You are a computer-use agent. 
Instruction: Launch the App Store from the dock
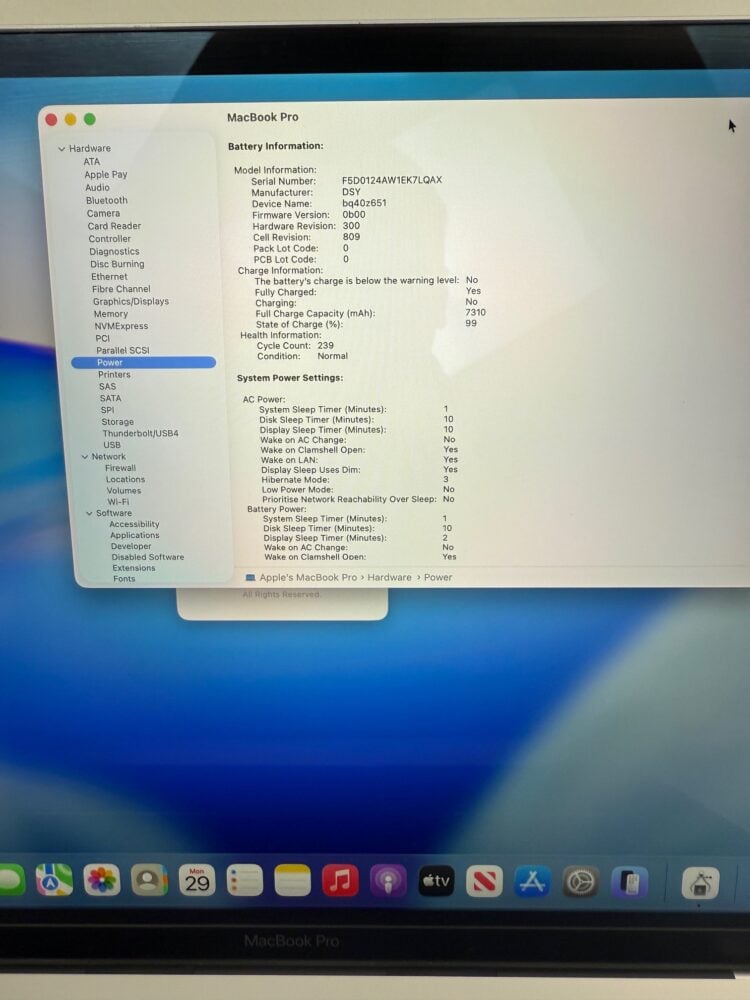point(533,881)
